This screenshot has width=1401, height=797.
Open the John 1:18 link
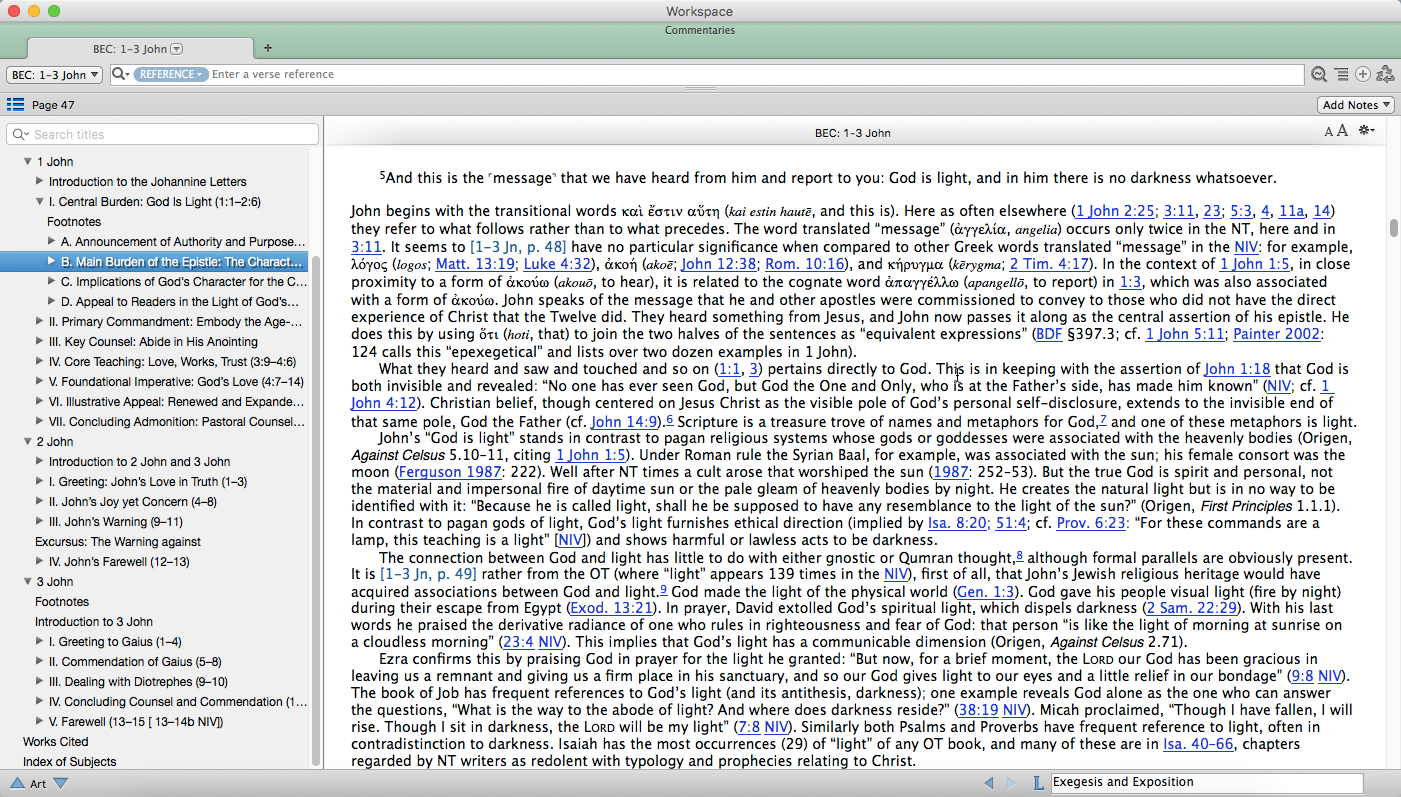[x=1237, y=369]
